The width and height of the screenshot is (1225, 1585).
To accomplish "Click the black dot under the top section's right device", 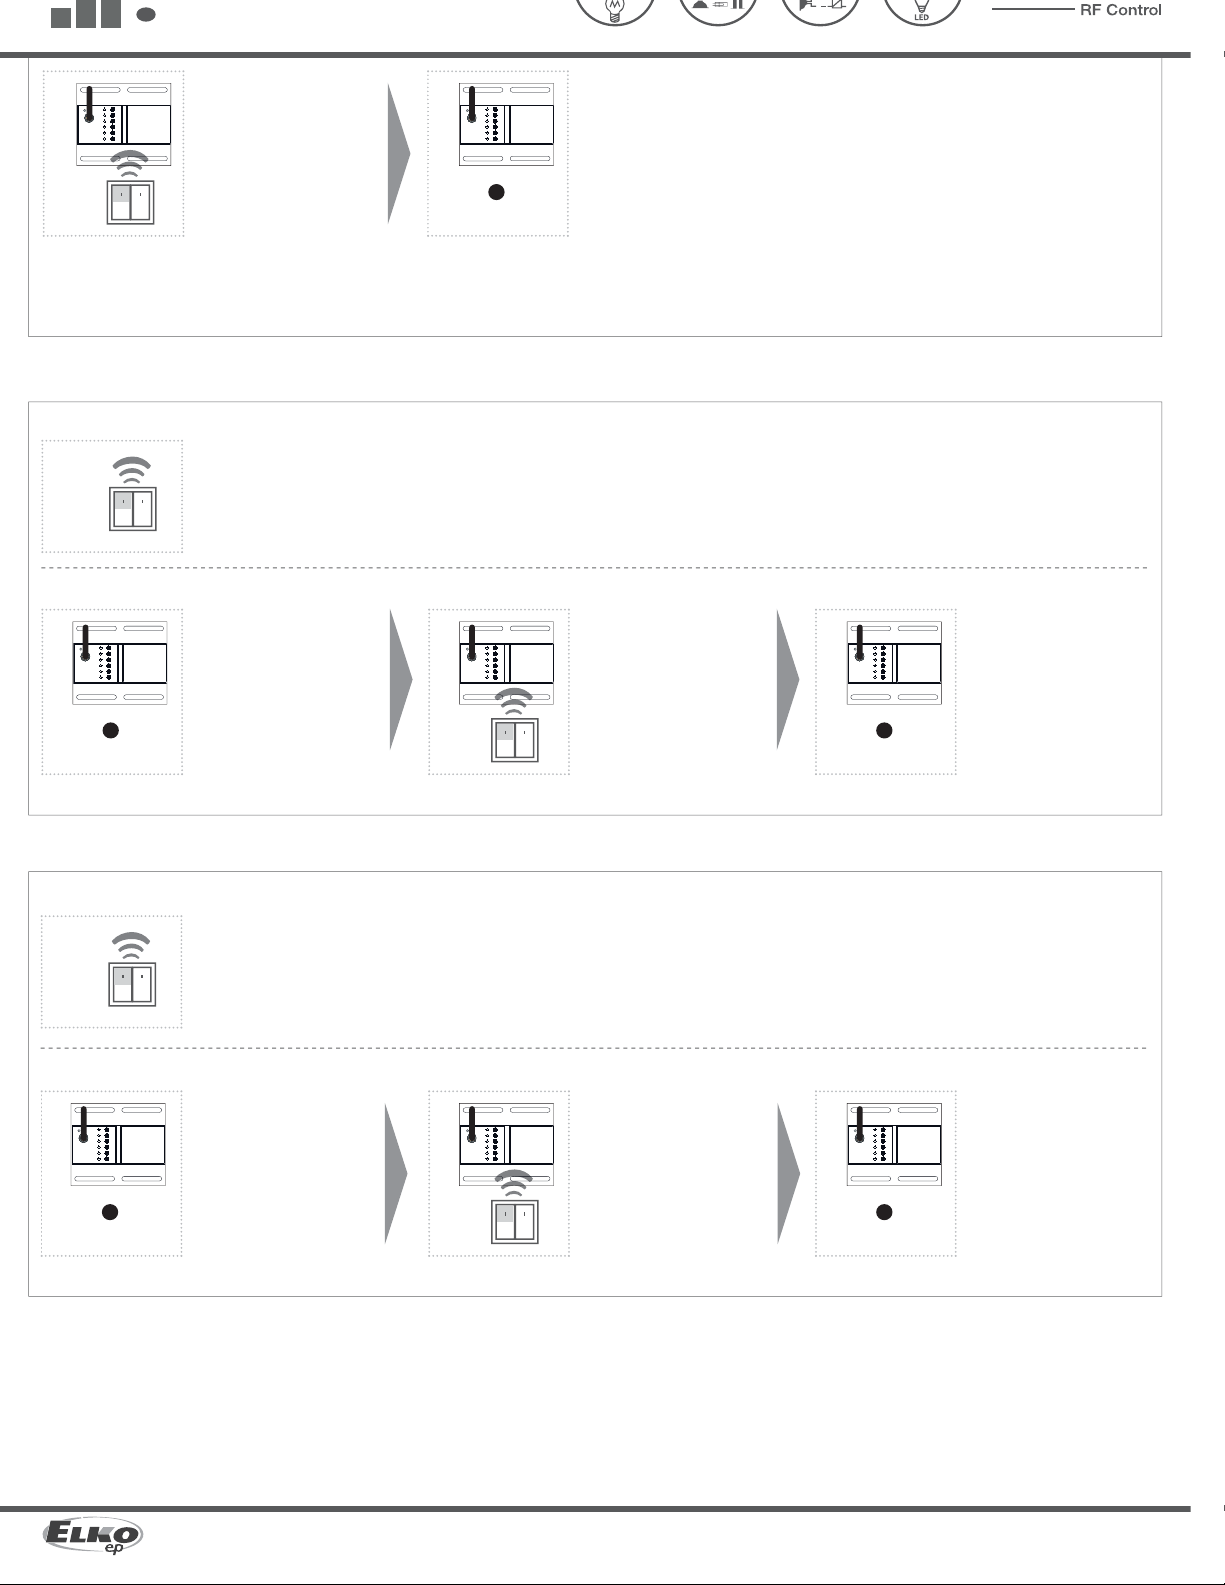I will 496,192.
